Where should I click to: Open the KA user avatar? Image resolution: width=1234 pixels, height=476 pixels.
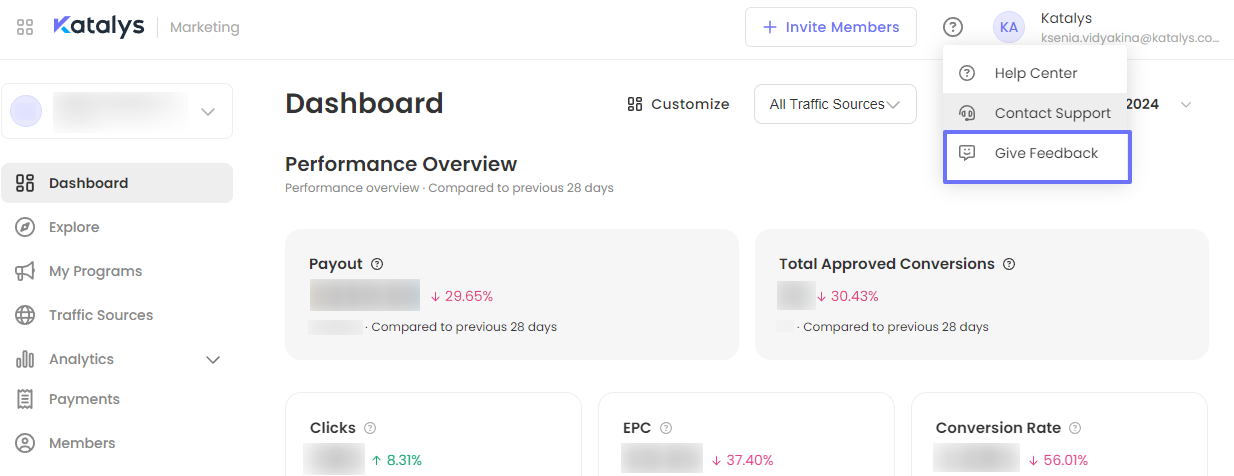[x=1008, y=27]
